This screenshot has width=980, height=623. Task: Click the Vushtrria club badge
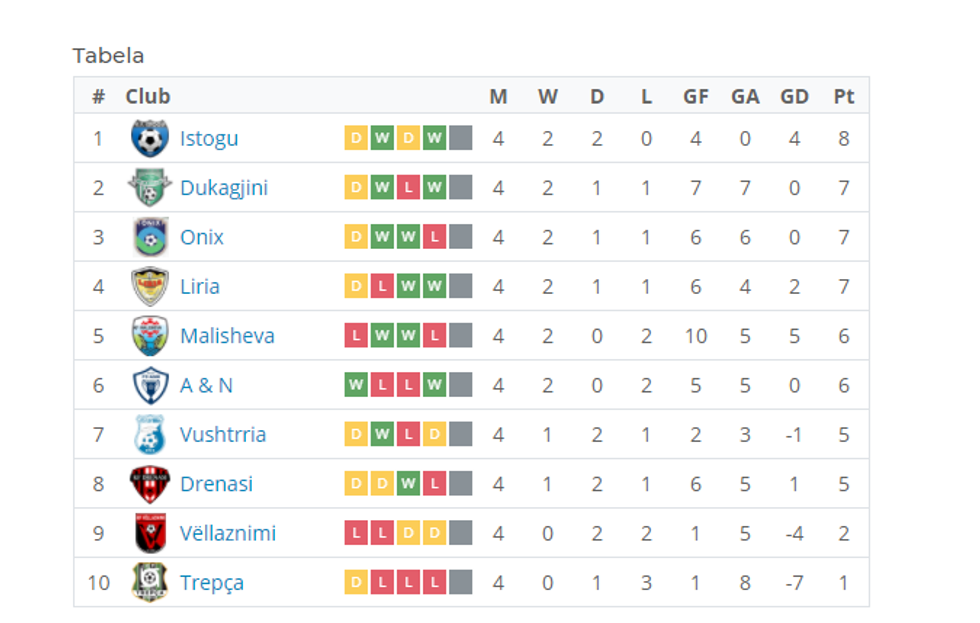point(150,434)
